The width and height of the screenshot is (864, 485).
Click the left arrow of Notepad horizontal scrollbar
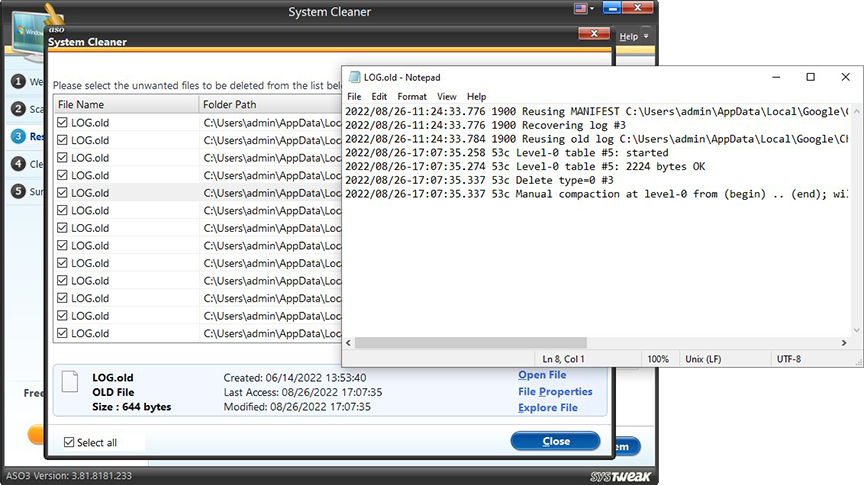point(348,343)
